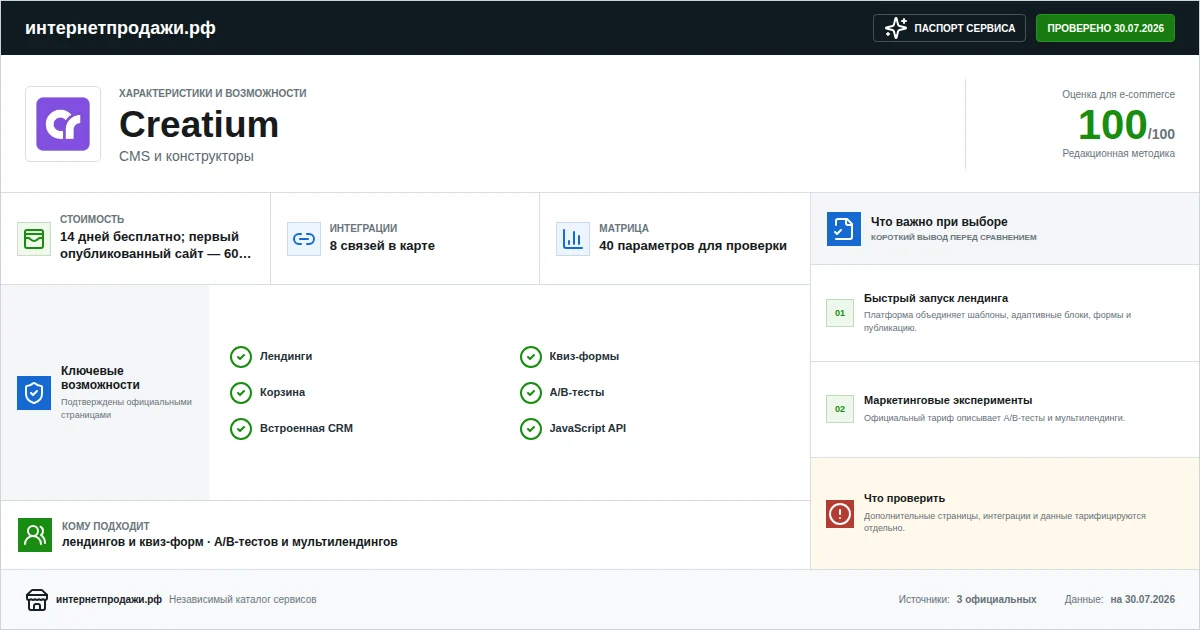Click the shield icon beside Ключевые возможности
The image size is (1200, 630).
(34, 393)
